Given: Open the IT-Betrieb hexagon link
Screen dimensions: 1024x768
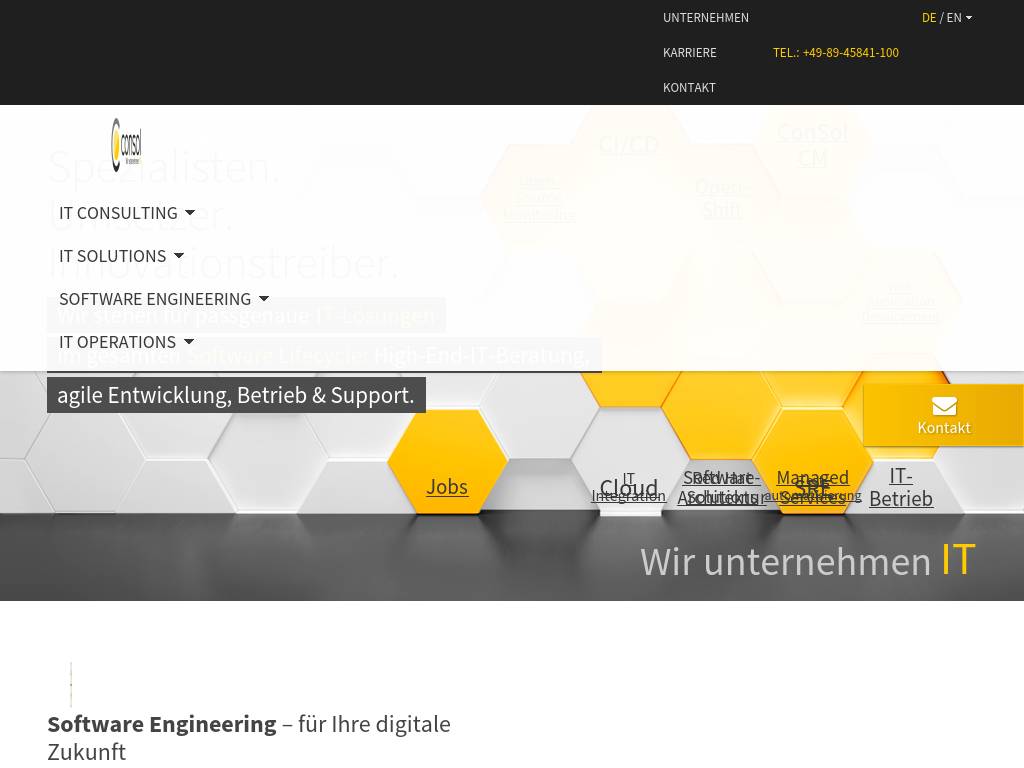Looking at the screenshot, I should point(900,487).
